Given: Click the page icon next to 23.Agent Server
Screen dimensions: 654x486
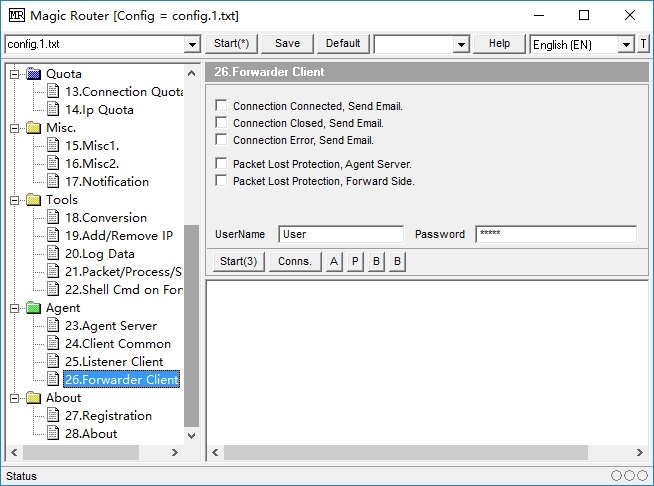Looking at the screenshot, I should pyautogui.click(x=53, y=325).
